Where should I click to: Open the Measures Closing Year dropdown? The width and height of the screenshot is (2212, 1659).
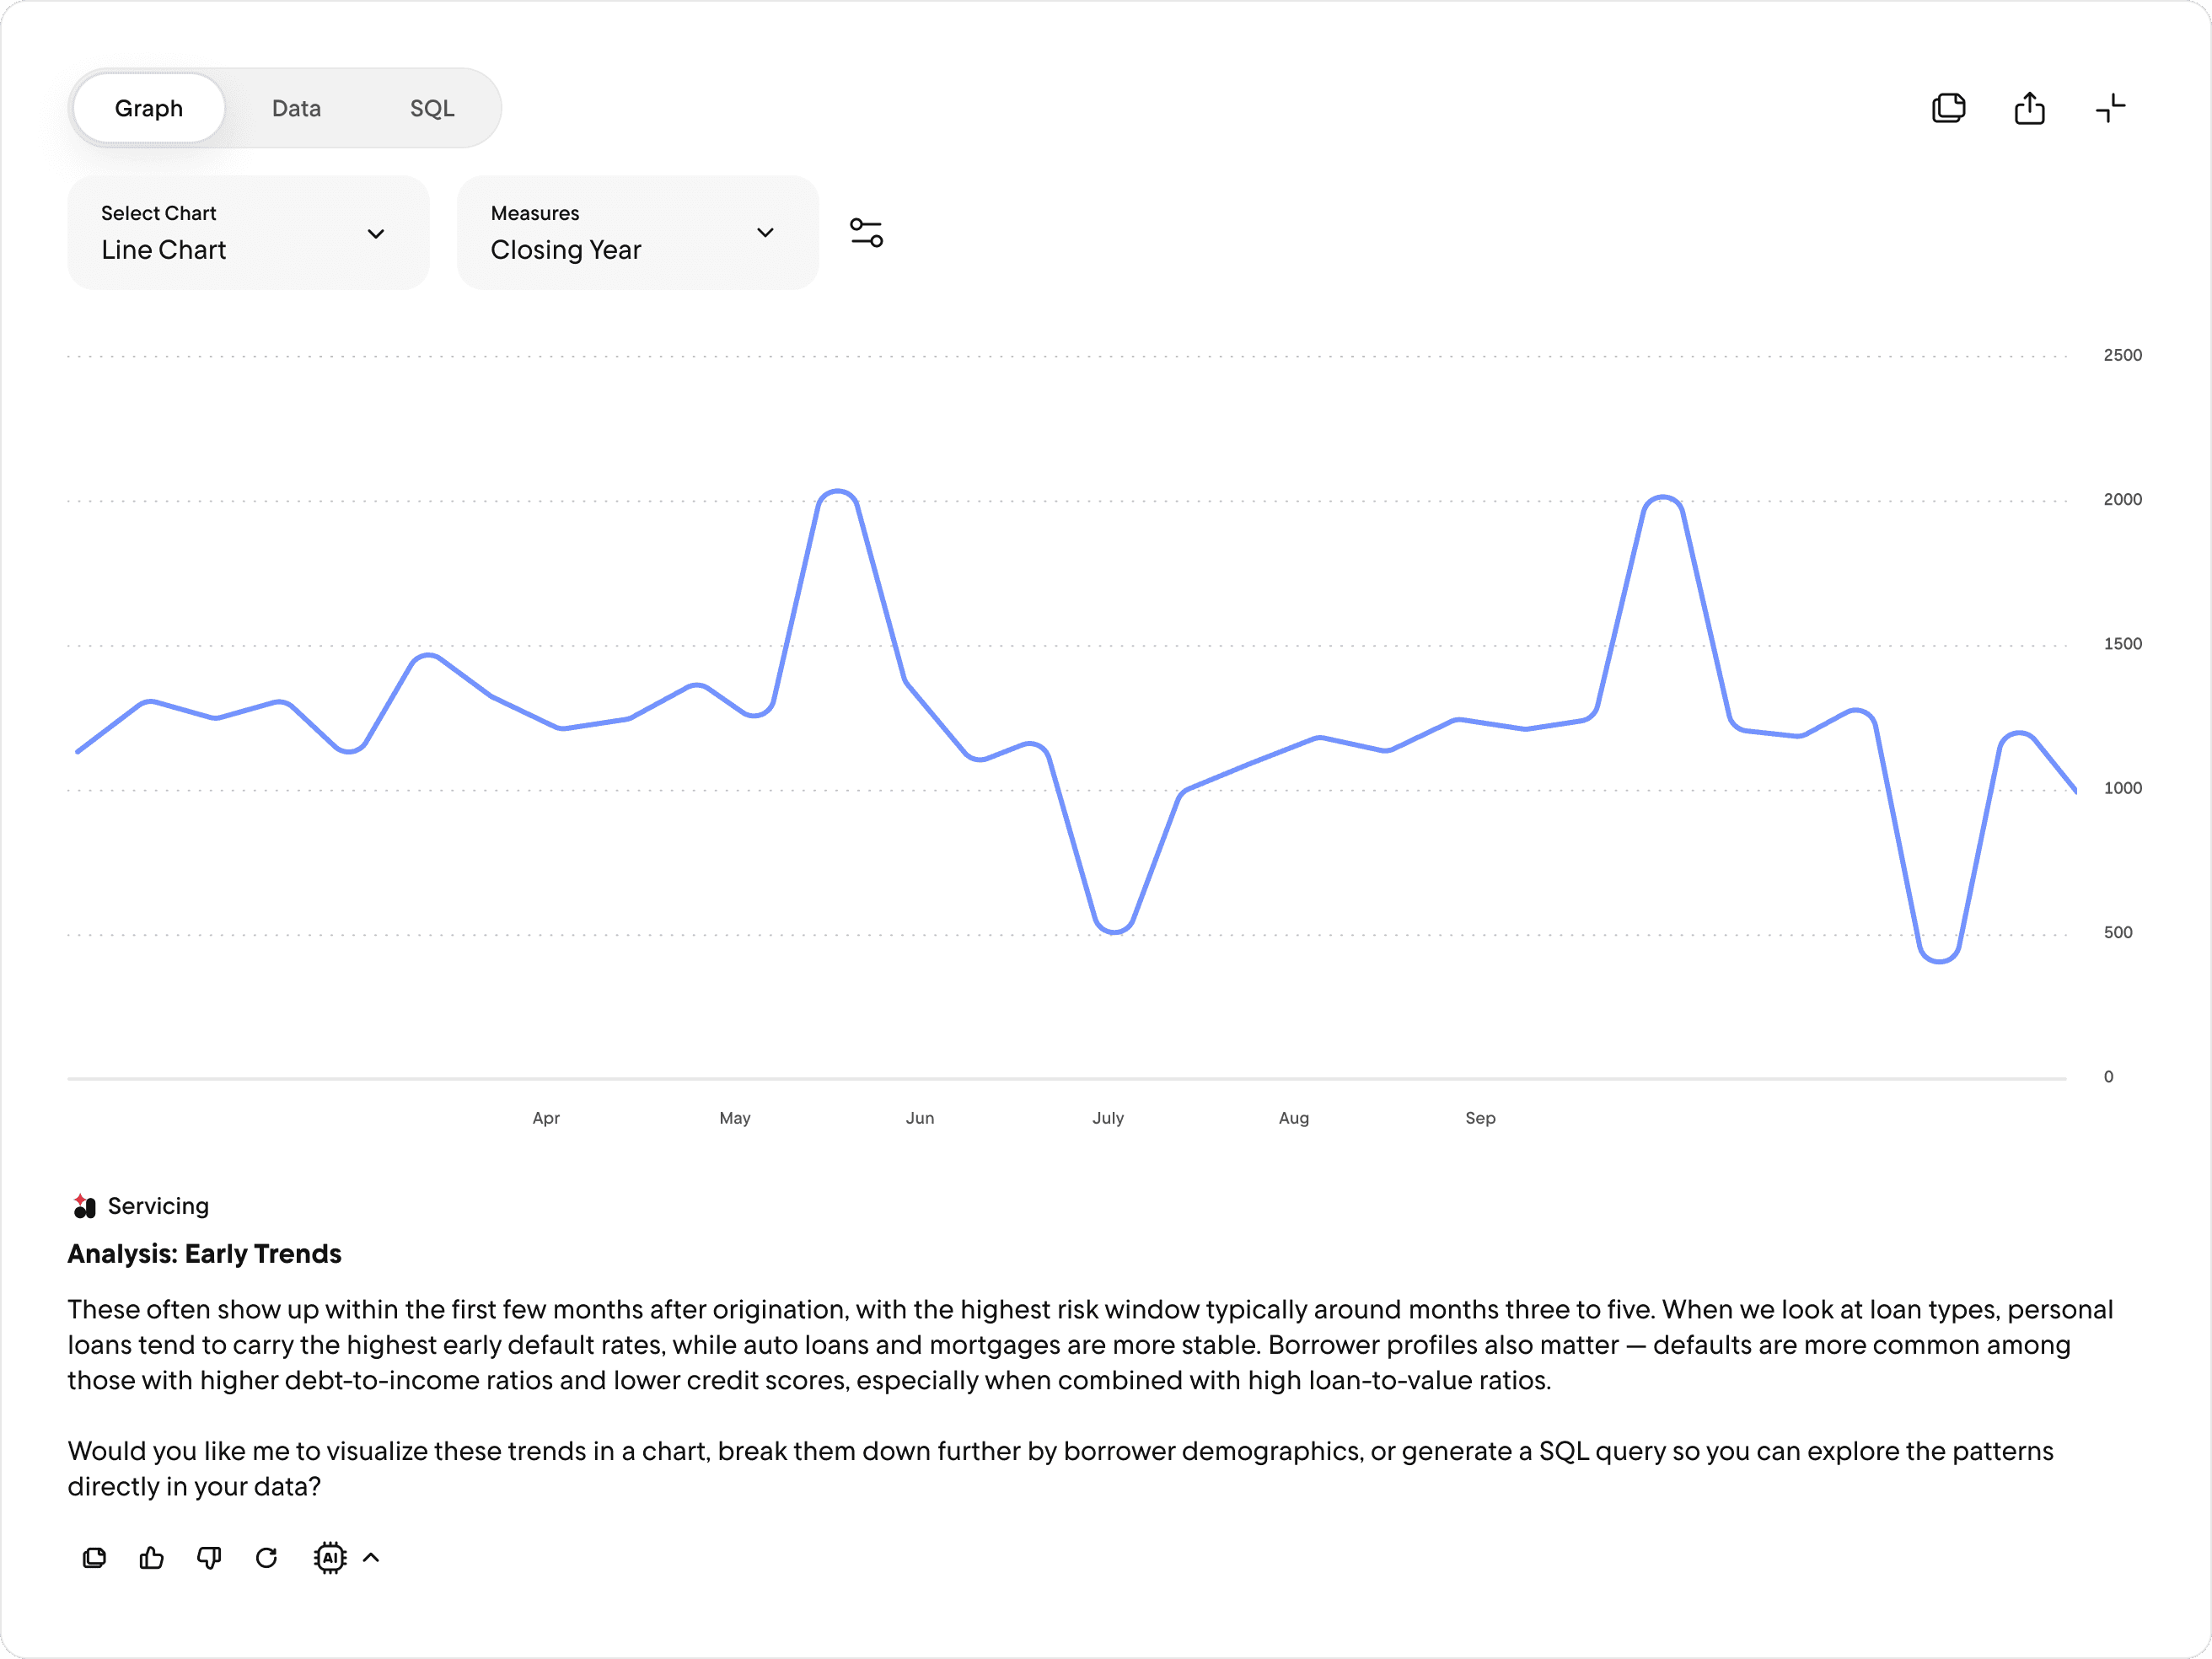[637, 233]
